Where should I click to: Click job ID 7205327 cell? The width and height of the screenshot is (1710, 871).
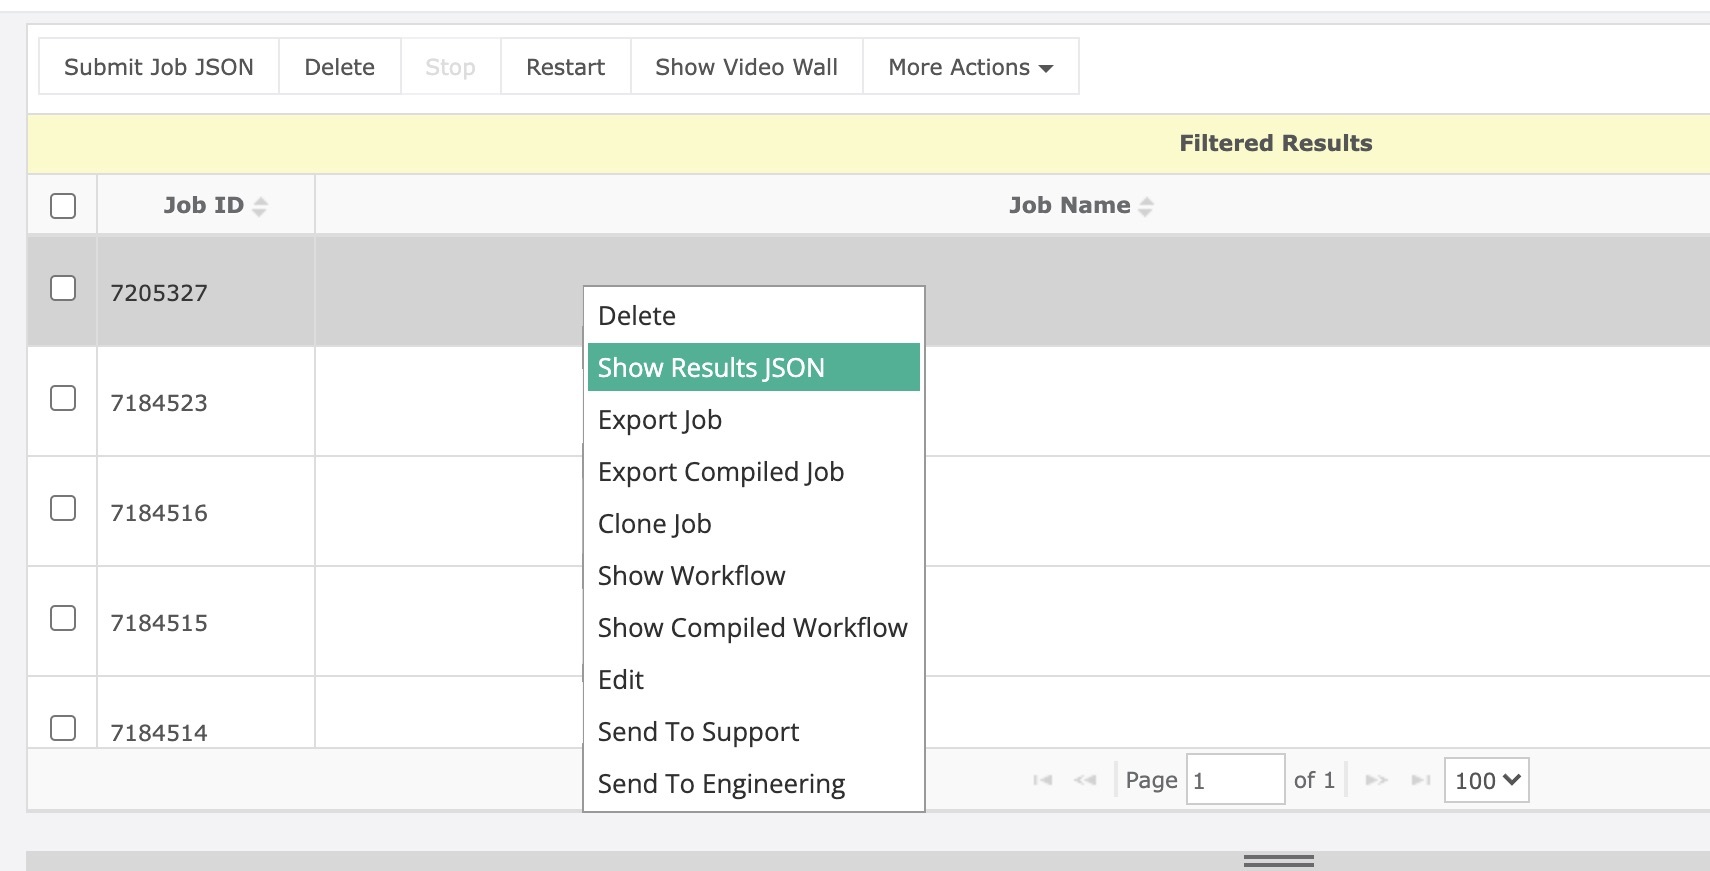click(206, 291)
